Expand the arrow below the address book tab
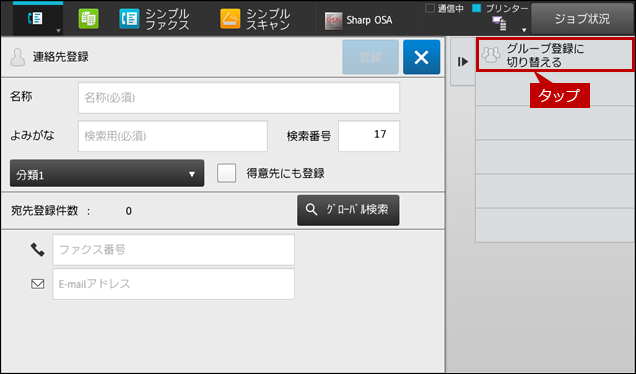Screen dimensions: 636x374 point(58,31)
